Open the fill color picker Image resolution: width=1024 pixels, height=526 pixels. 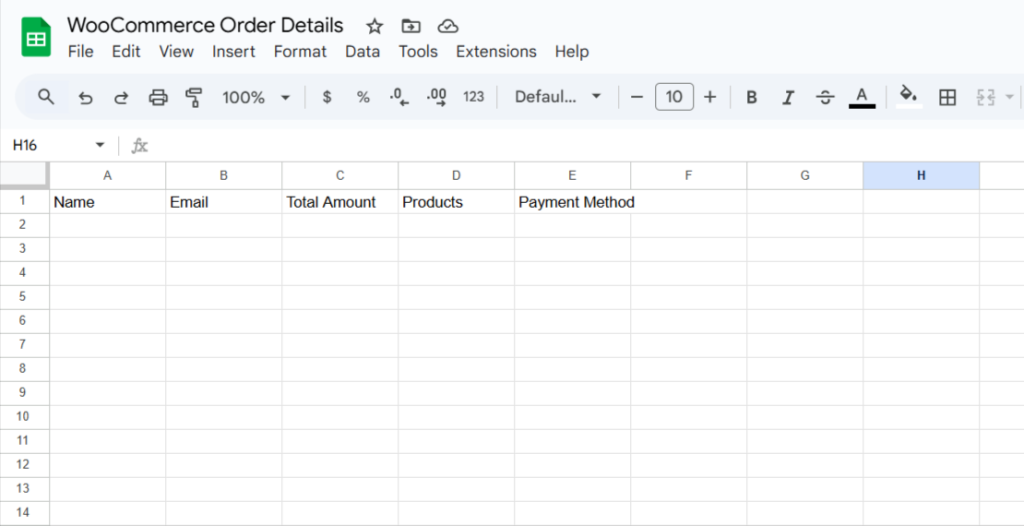908,97
